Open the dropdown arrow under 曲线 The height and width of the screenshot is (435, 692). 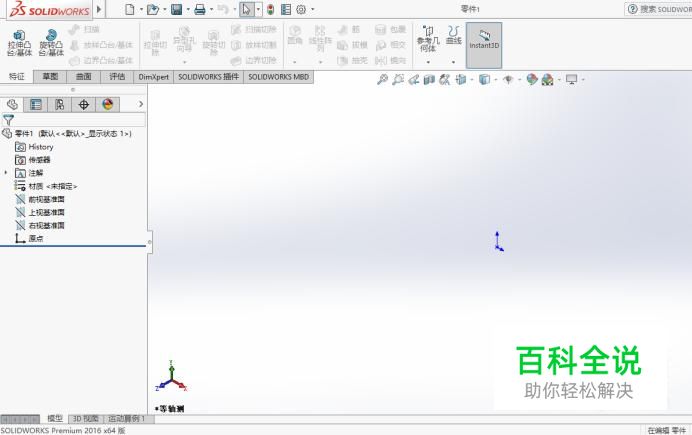[x=453, y=62]
